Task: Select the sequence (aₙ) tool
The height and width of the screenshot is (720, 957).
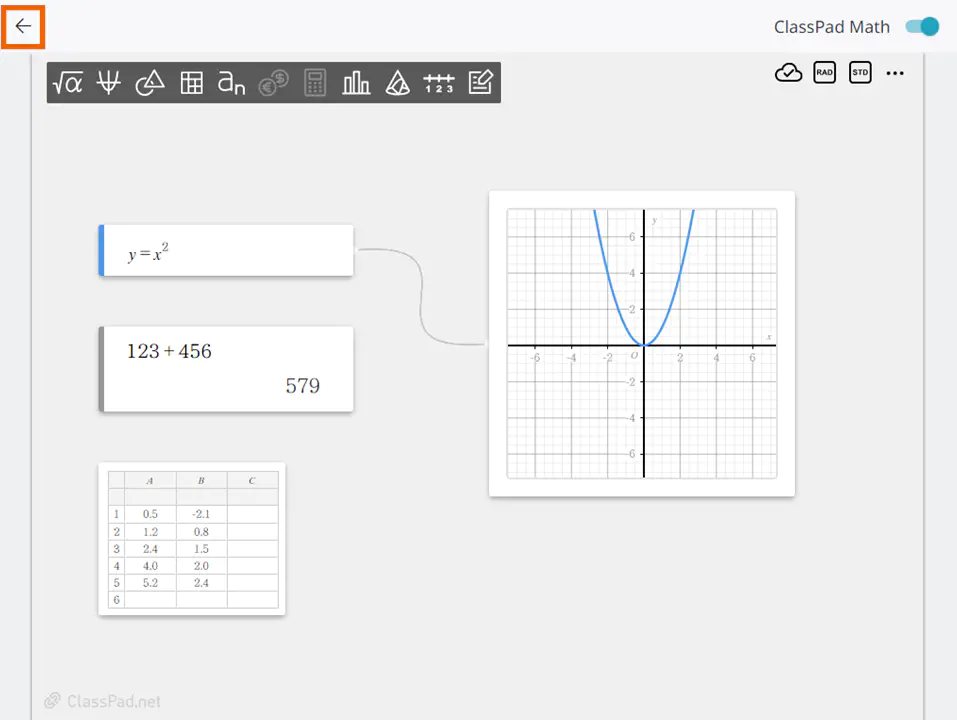Action: [231, 83]
